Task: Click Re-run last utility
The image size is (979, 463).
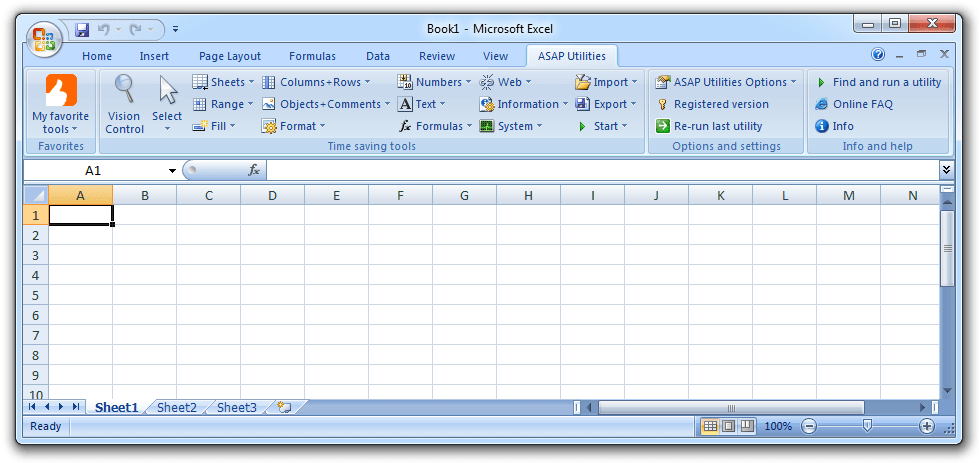Action: (x=709, y=126)
